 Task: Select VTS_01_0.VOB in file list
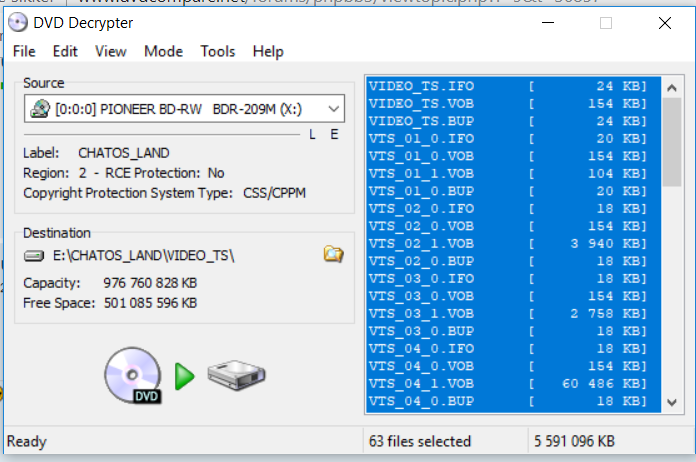(x=514, y=156)
